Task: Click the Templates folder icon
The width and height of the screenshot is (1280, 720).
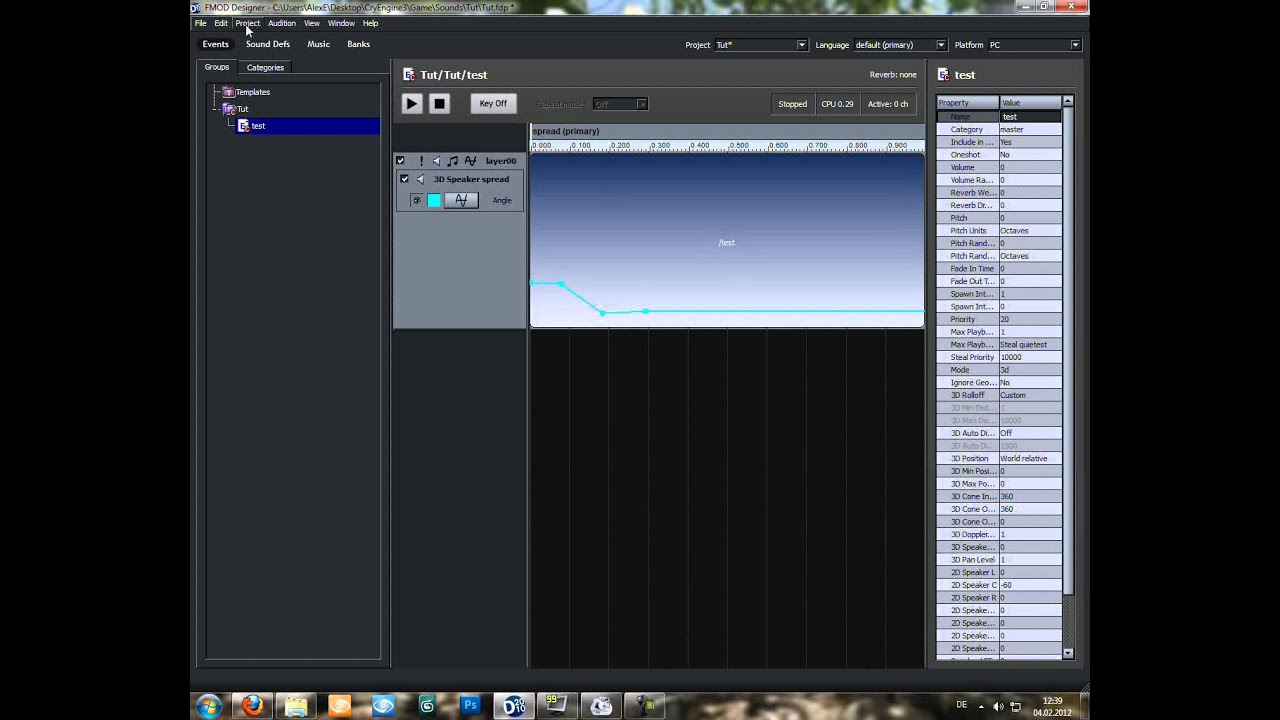Action: coord(228,92)
